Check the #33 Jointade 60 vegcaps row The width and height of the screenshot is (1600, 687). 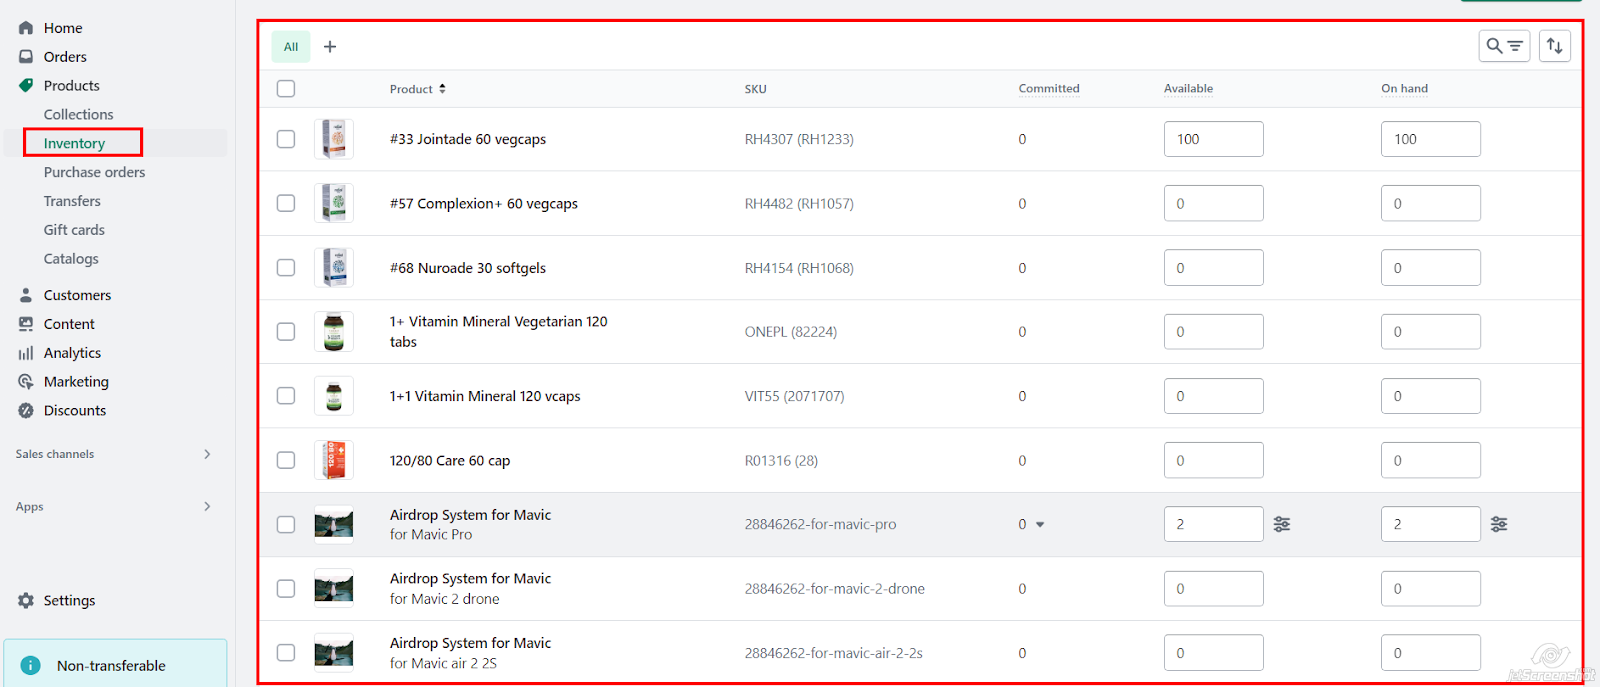(286, 139)
